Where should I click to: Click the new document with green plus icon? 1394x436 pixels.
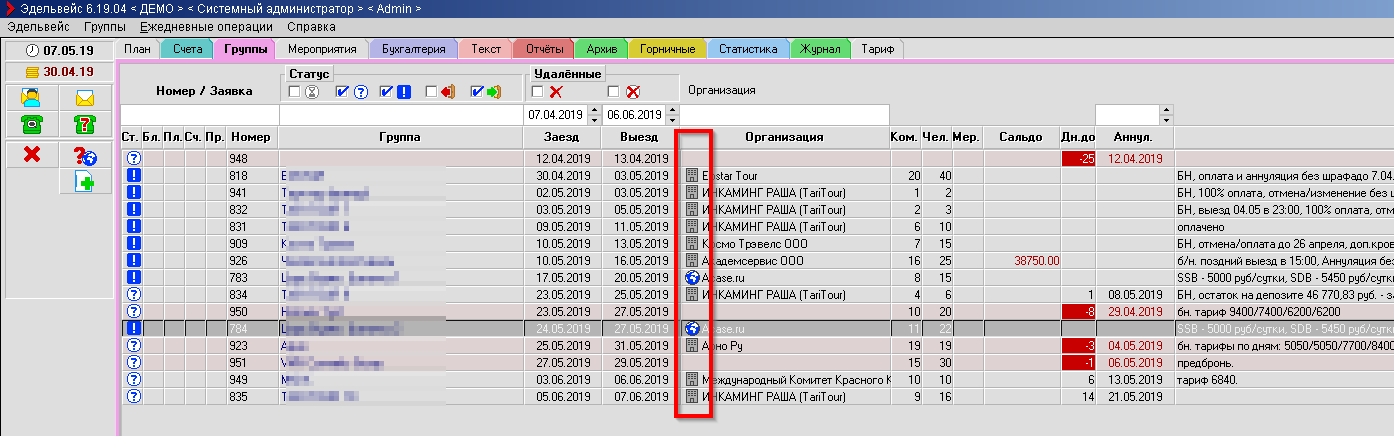coord(84,181)
